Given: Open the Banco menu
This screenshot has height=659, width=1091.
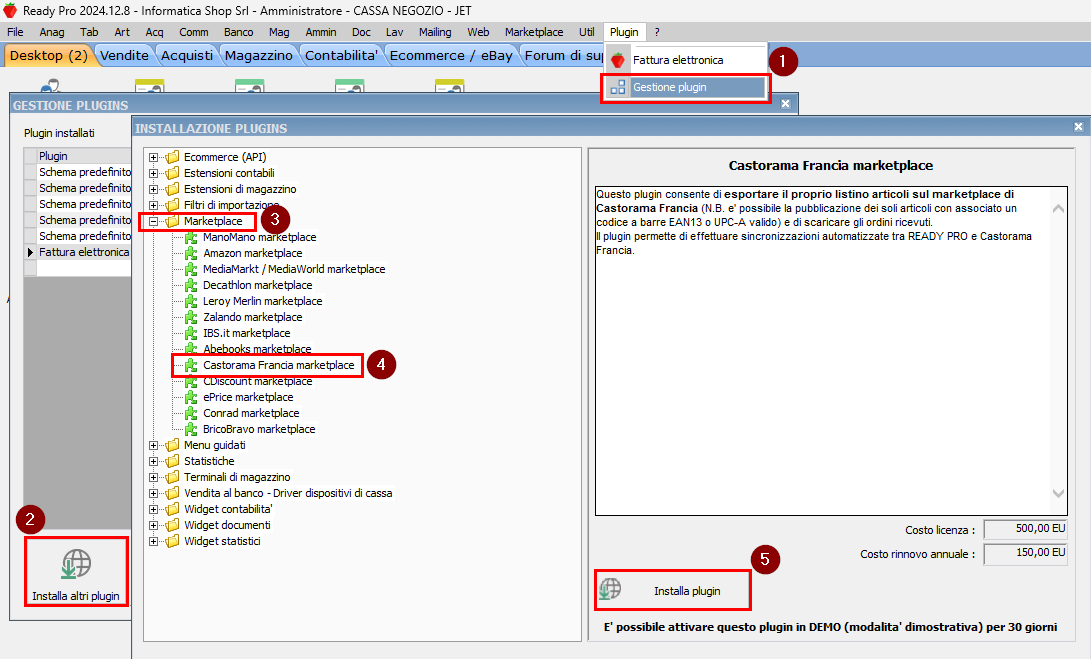Looking at the screenshot, I should 239,32.
